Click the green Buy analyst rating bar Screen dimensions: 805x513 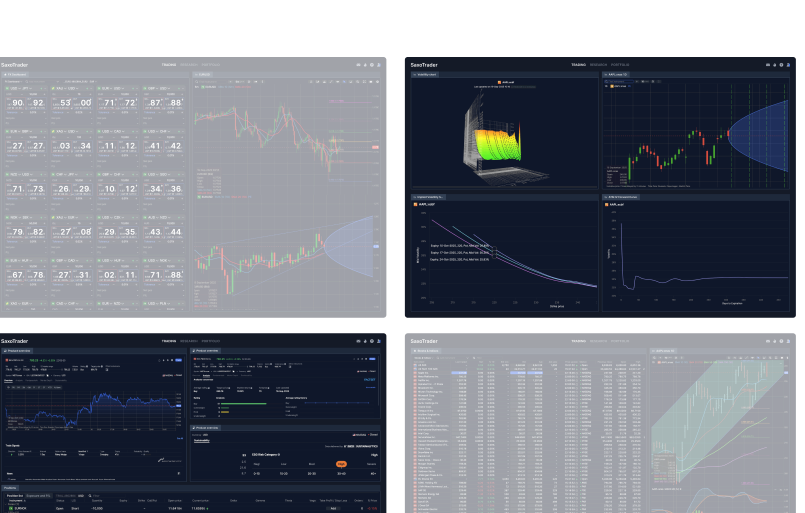pos(244,404)
